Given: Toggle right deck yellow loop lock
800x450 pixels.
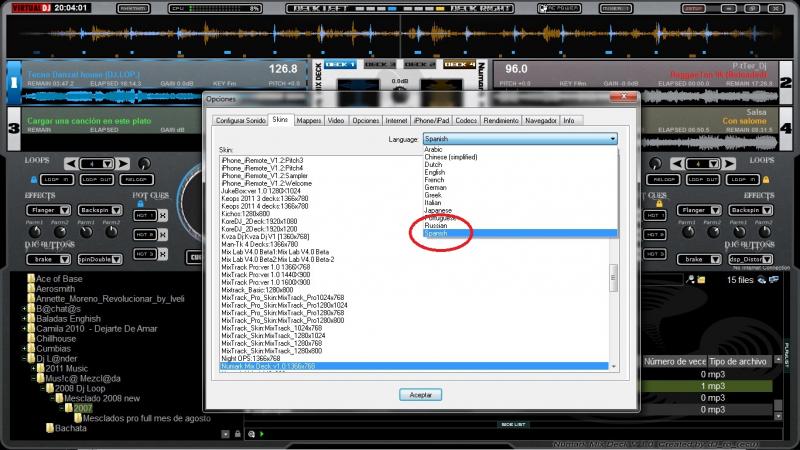Looking at the screenshot, I should coord(766,180).
